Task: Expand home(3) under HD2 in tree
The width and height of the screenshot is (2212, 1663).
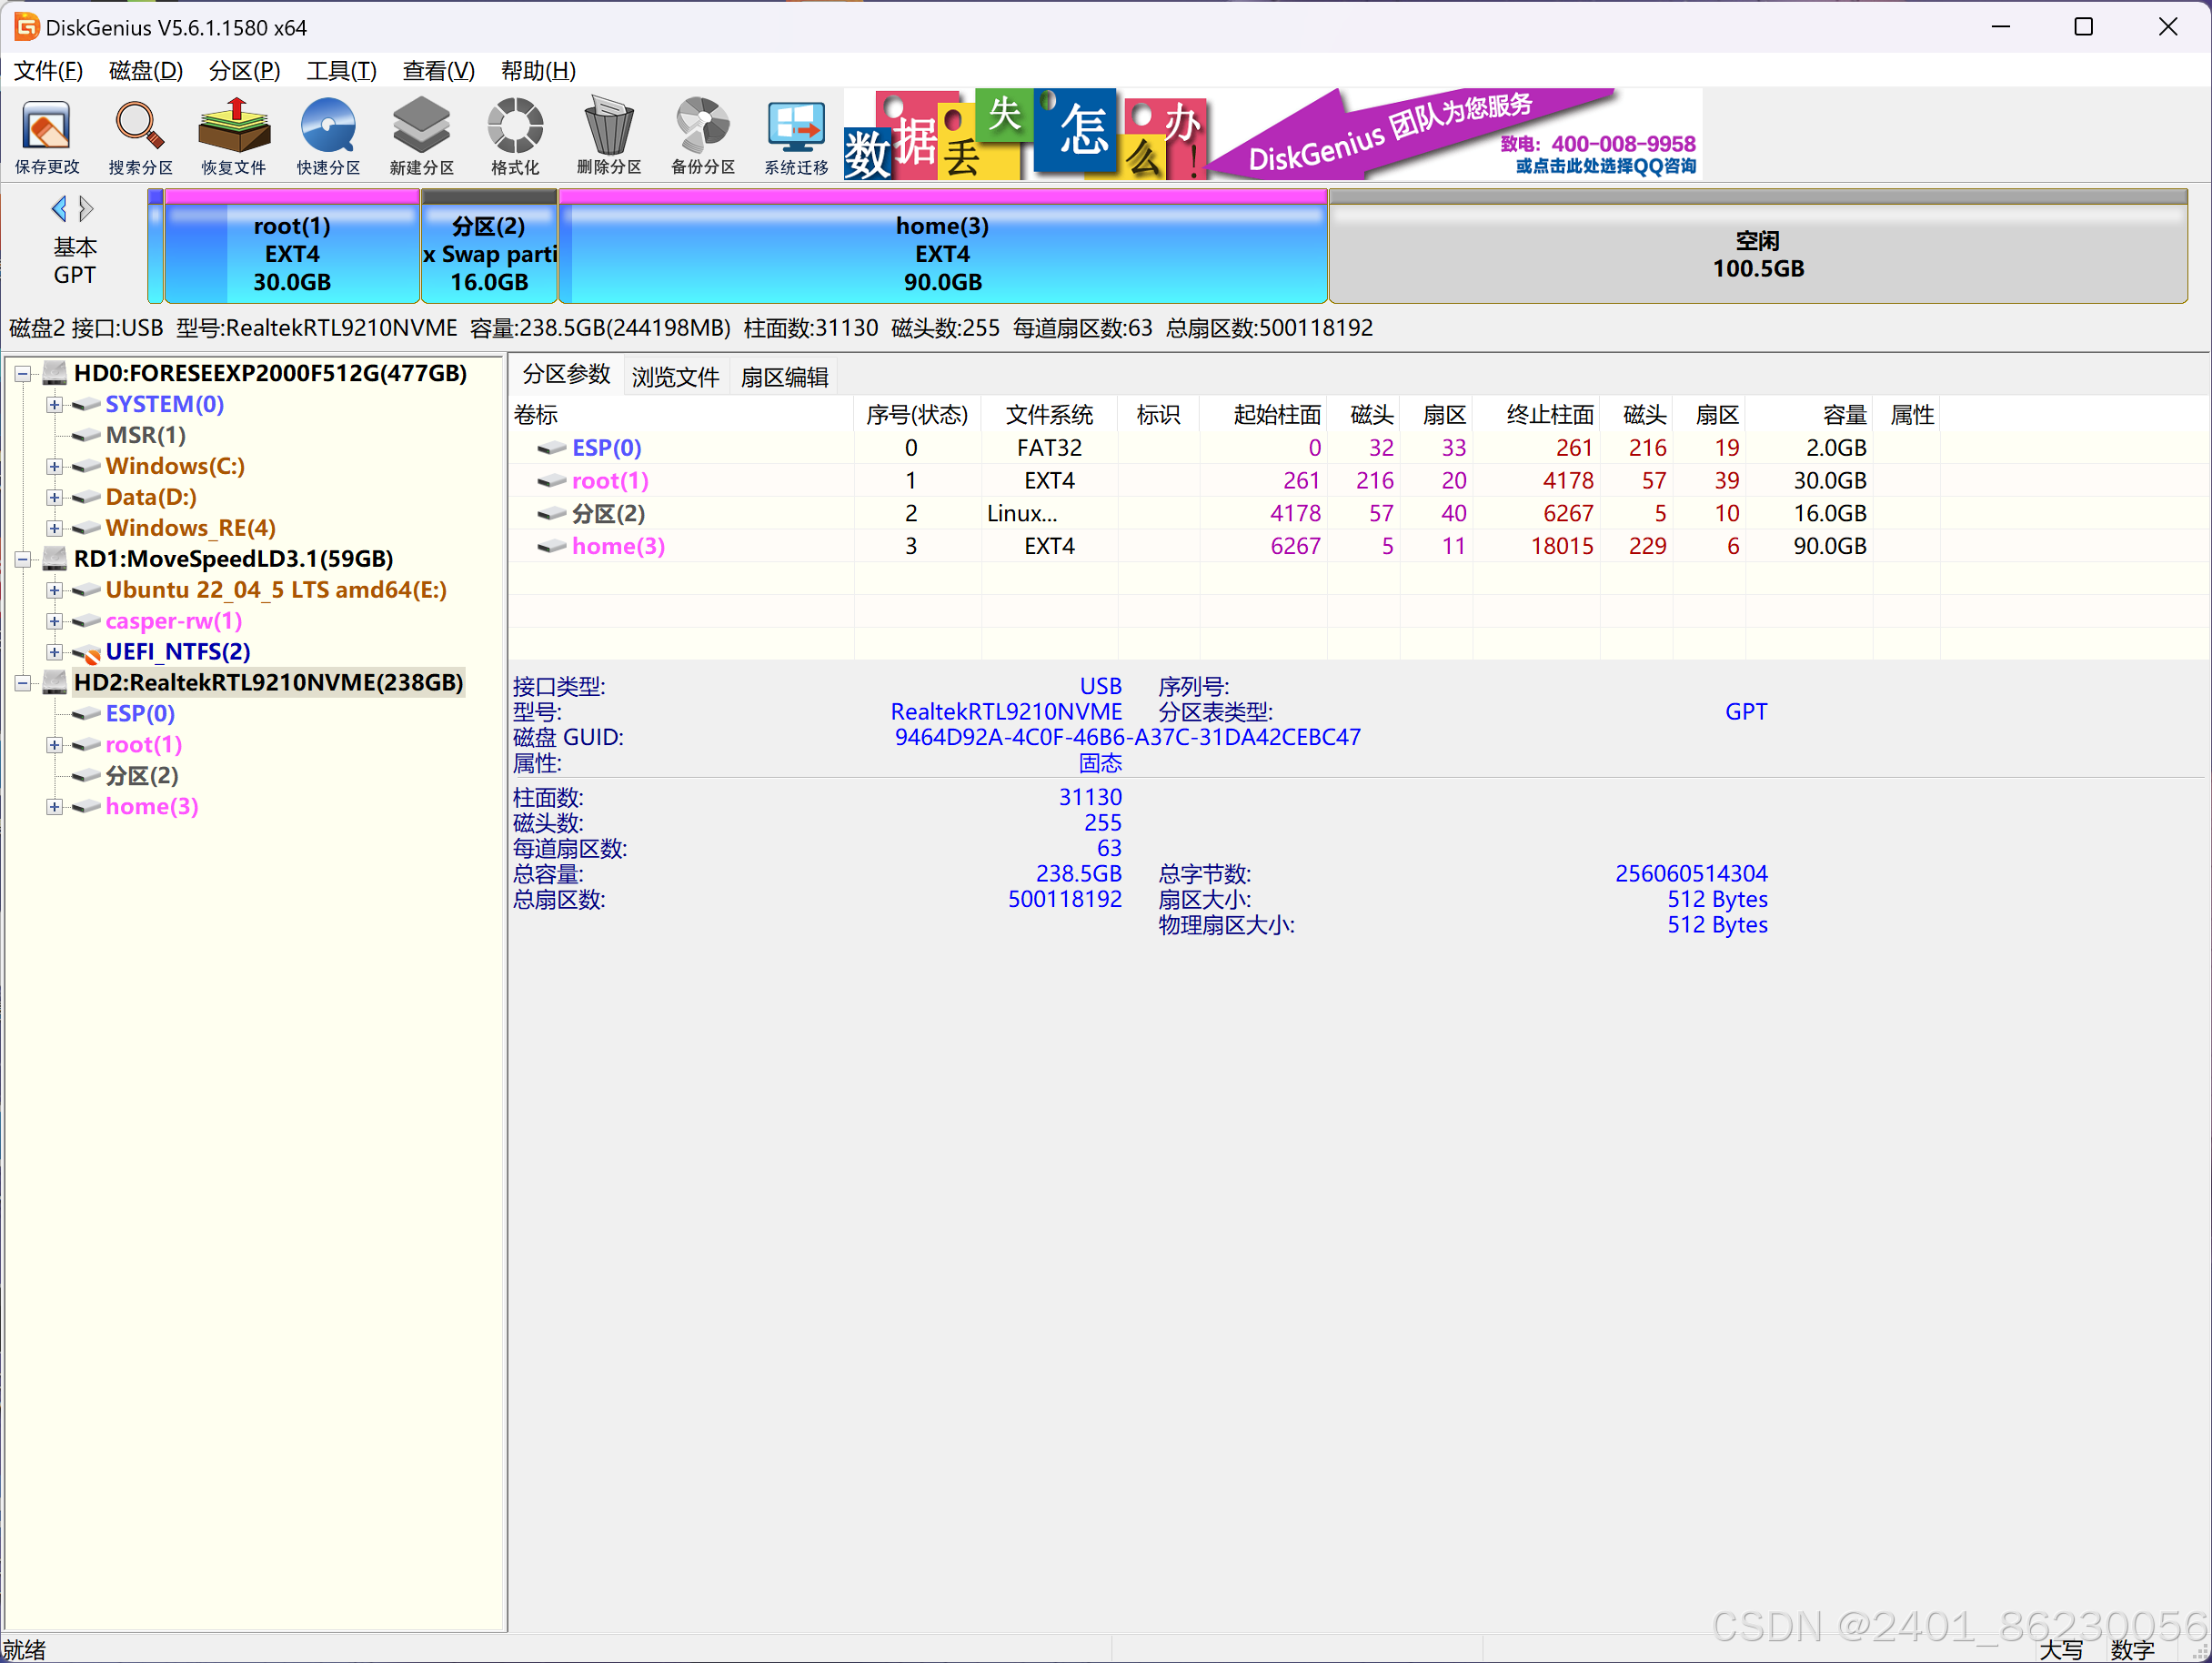Action: pyautogui.click(x=54, y=807)
